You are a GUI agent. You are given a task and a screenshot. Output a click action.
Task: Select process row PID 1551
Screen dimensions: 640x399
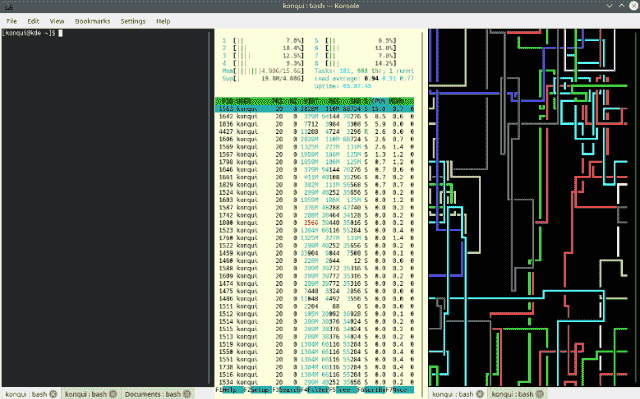[x=315, y=360]
